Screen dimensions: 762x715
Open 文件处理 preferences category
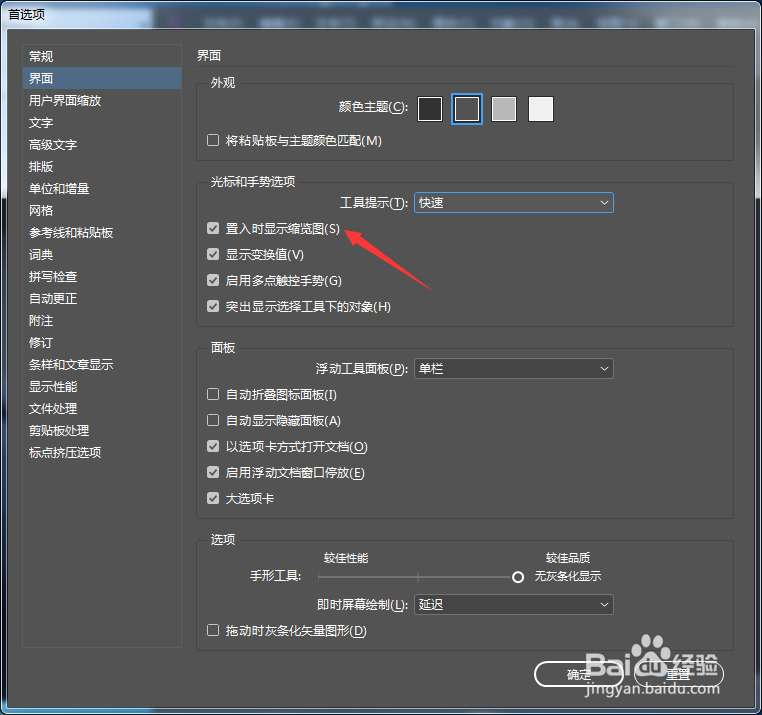102,409
